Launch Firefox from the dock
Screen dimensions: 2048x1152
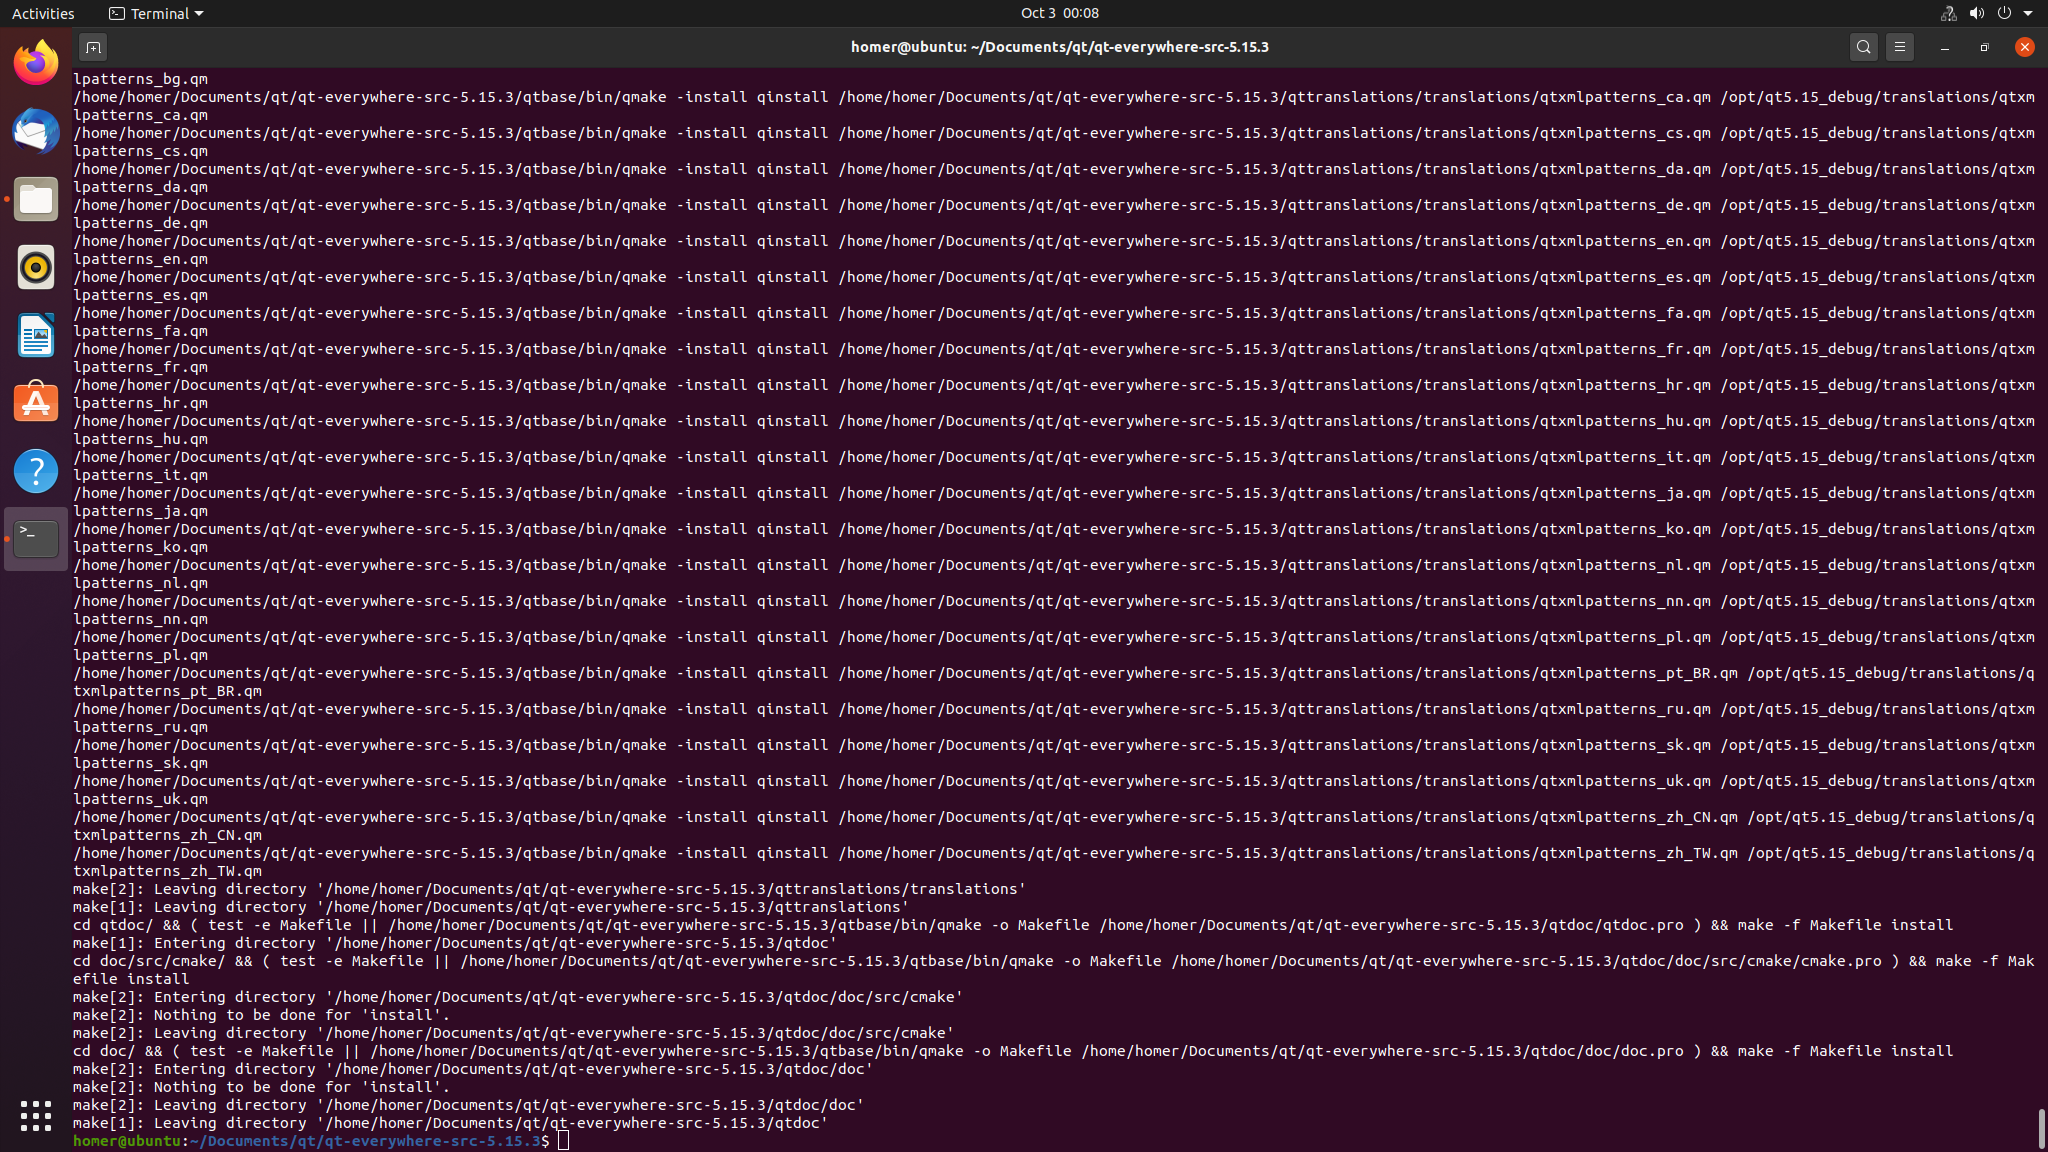point(36,63)
